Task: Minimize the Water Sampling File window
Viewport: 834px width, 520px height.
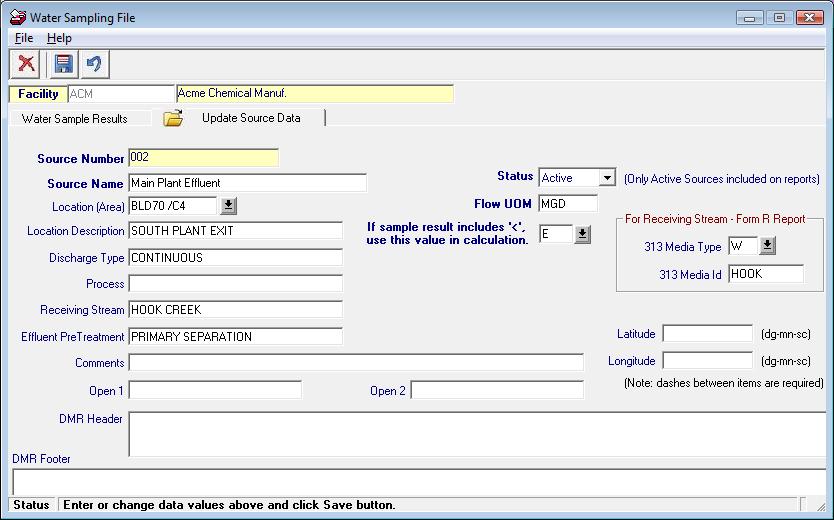Action: [x=750, y=18]
